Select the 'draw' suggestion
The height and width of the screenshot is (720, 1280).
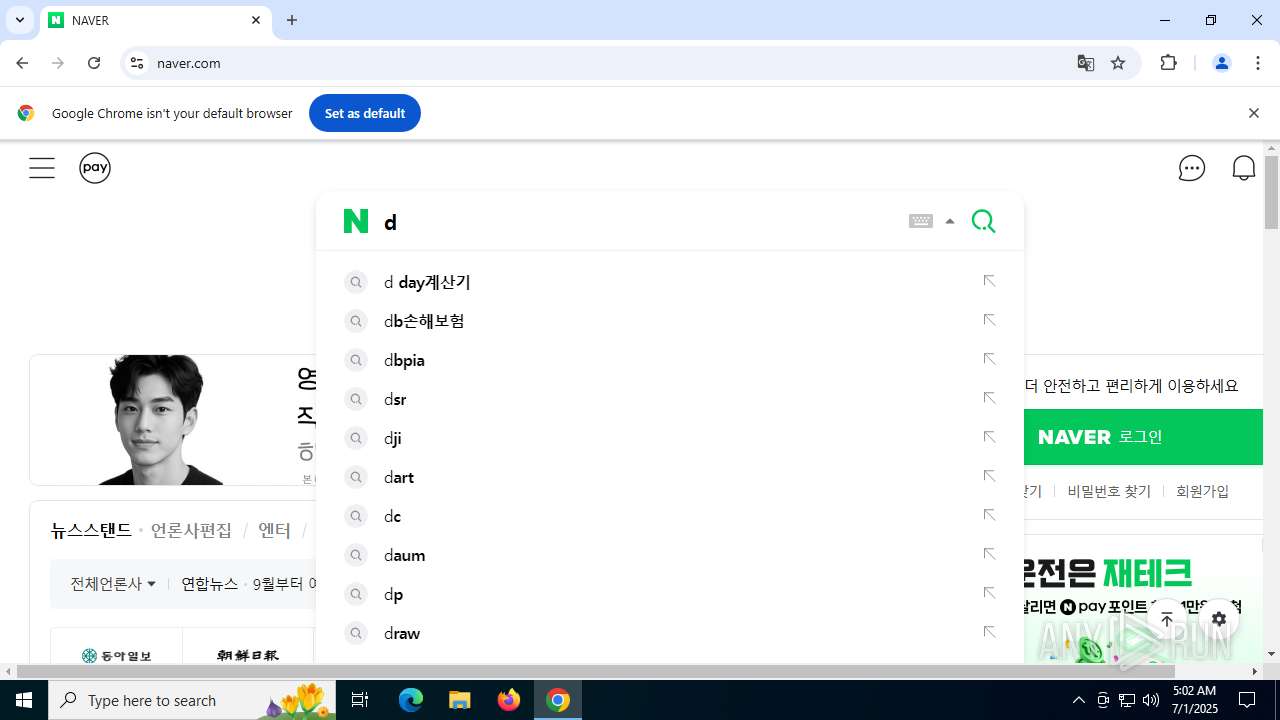(402, 633)
